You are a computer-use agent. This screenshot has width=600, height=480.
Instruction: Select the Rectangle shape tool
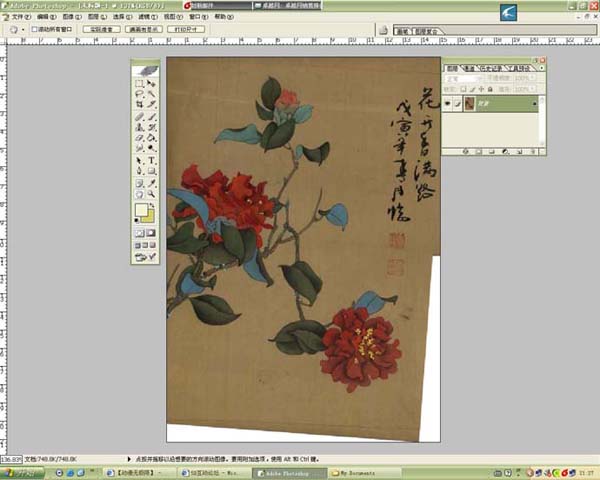[151, 170]
